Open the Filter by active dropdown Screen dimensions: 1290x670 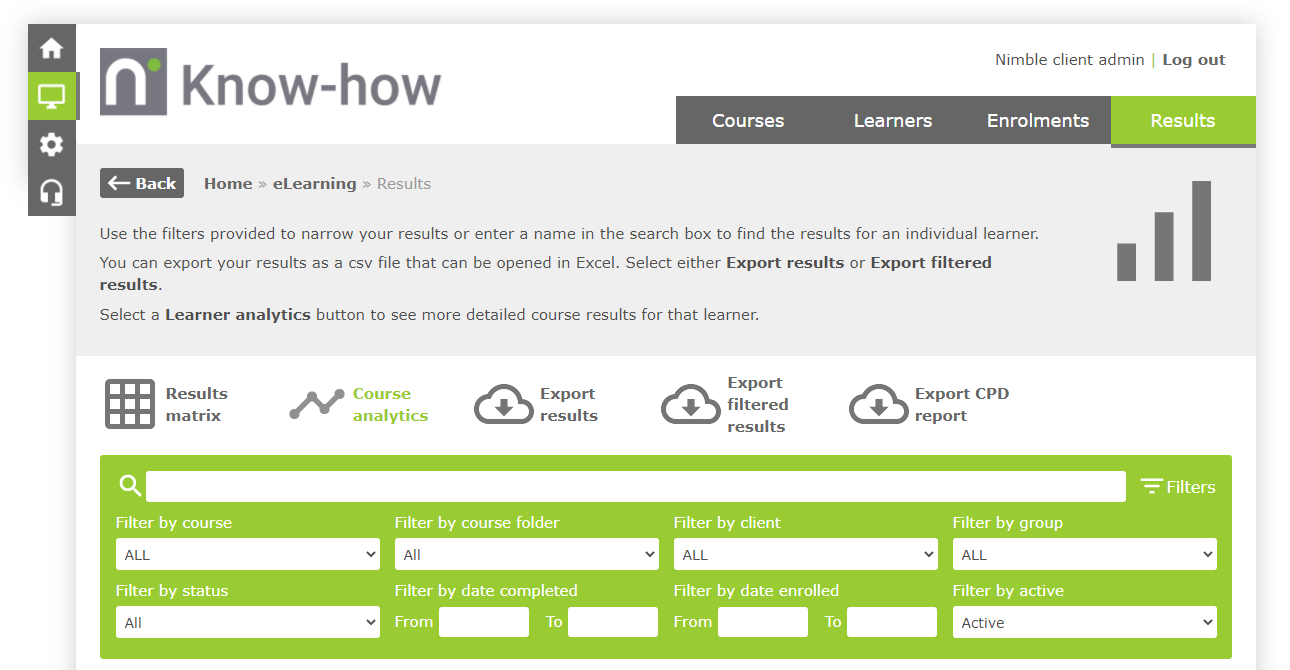tap(1085, 622)
